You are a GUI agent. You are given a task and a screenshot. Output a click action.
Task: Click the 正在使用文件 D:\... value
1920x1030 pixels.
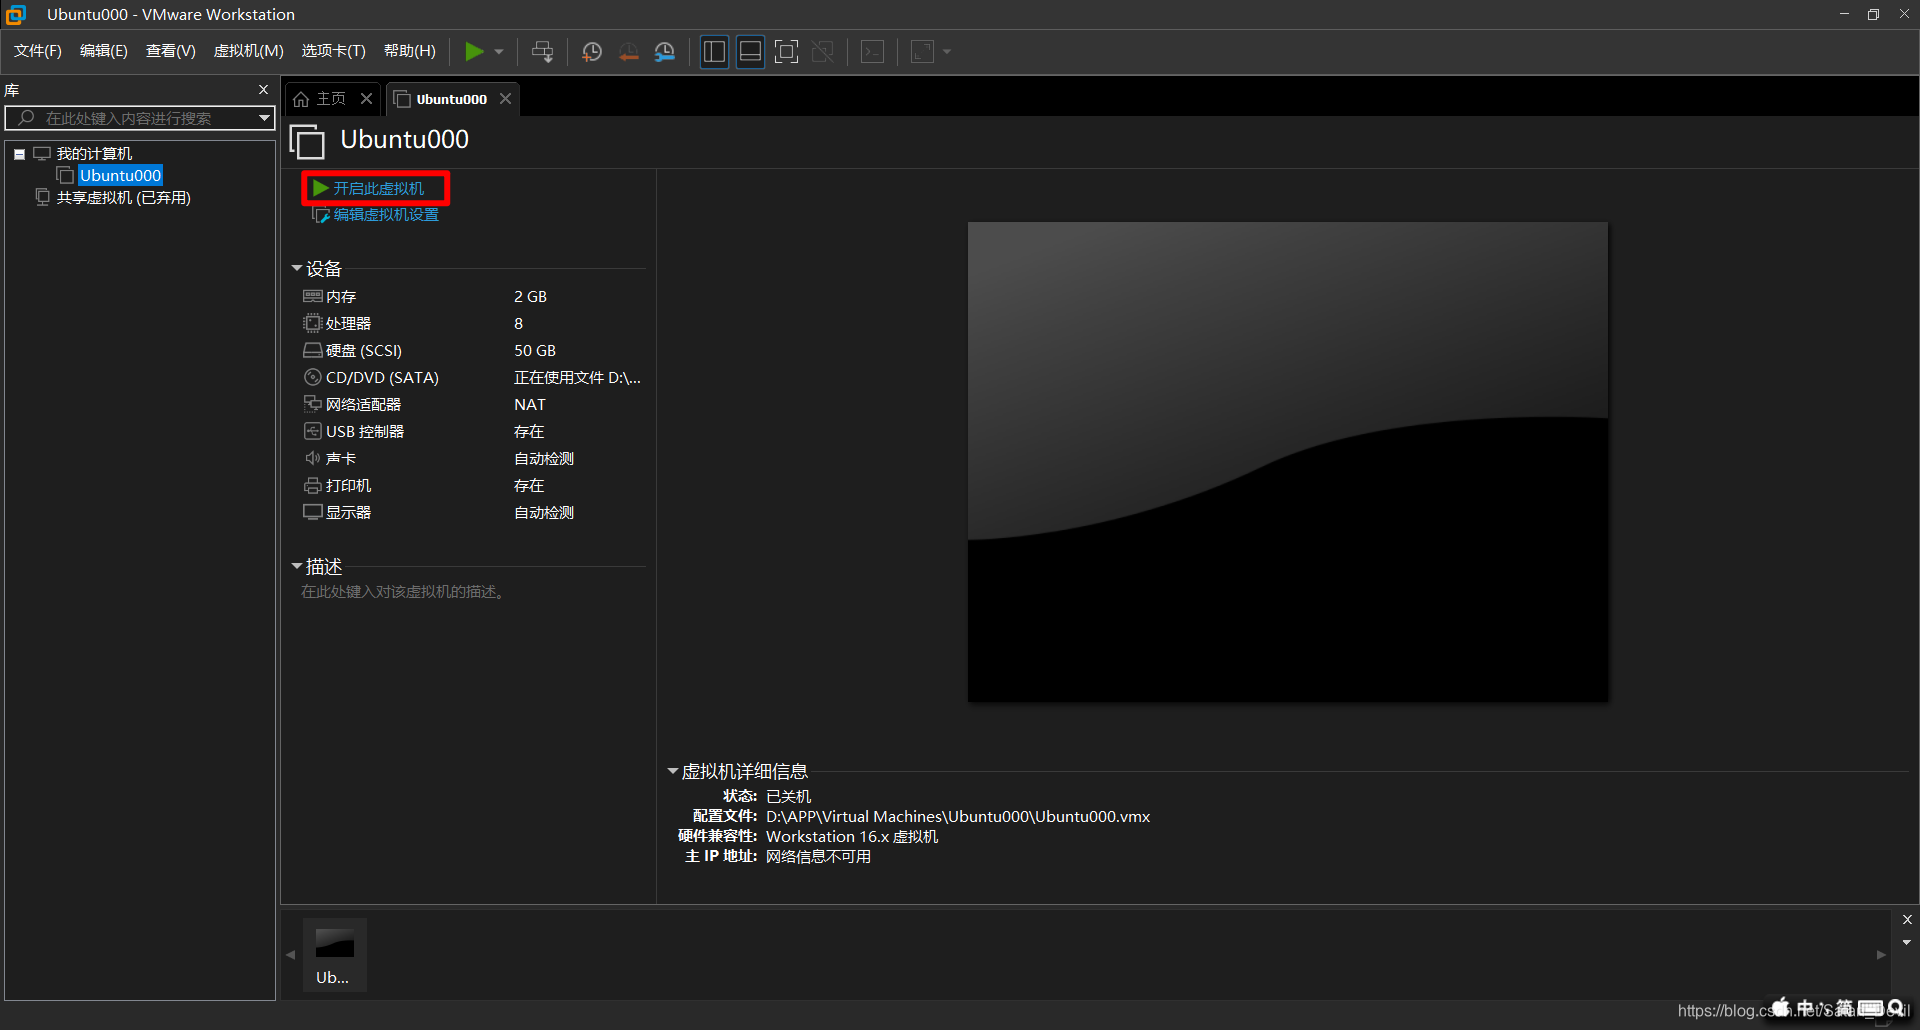coord(577,377)
